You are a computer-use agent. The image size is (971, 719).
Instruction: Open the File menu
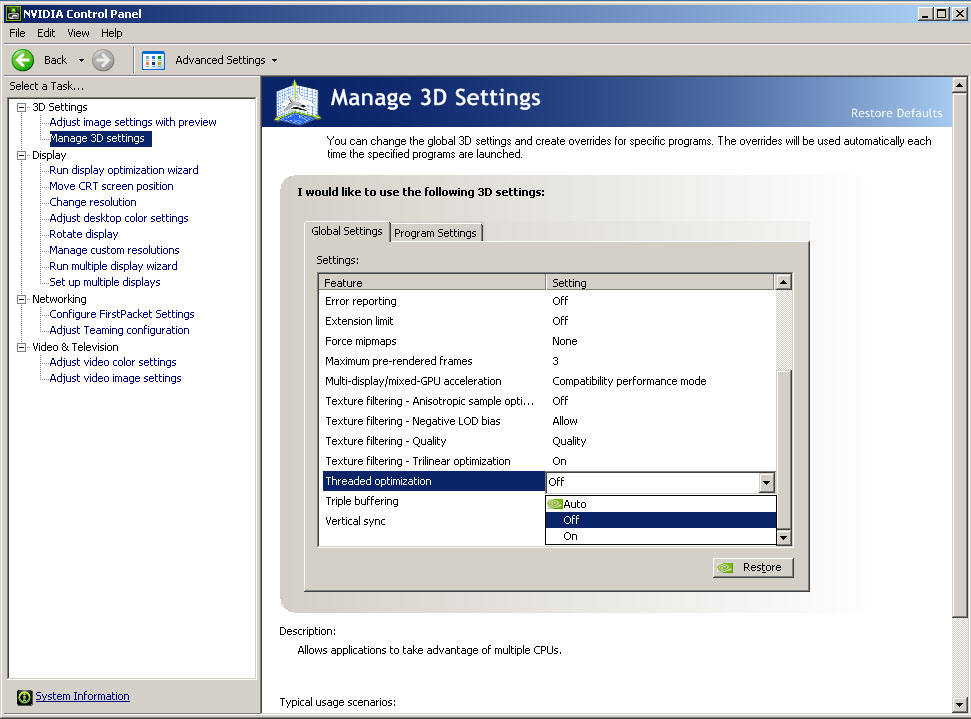(x=17, y=33)
